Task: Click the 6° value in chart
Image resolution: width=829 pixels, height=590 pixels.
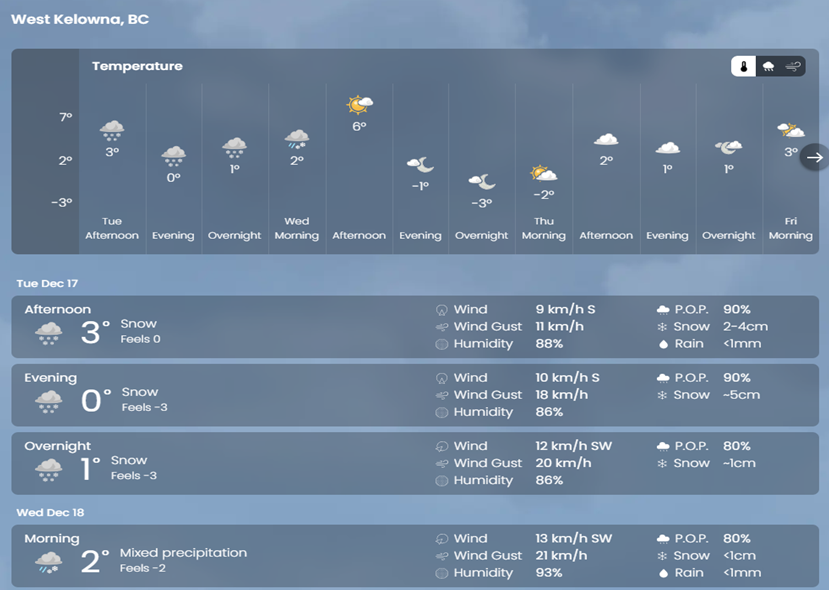Action: click(x=360, y=126)
